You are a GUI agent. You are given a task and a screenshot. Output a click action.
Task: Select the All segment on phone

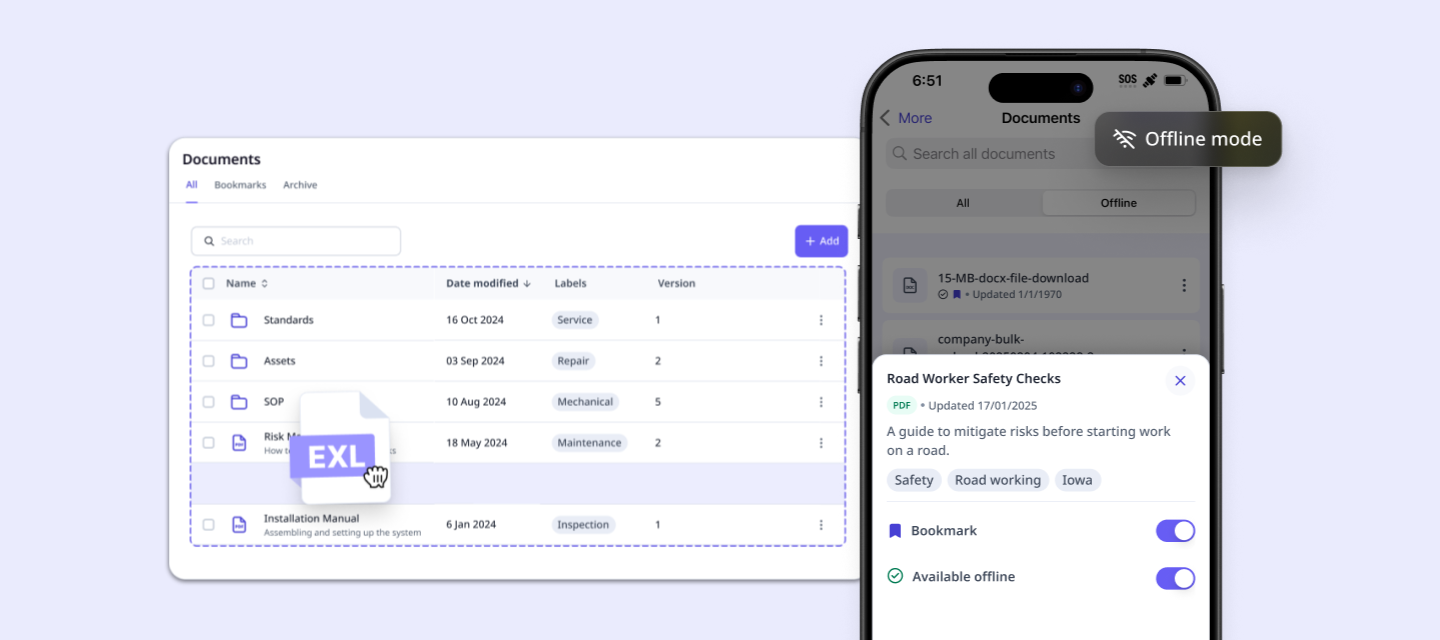(x=963, y=203)
